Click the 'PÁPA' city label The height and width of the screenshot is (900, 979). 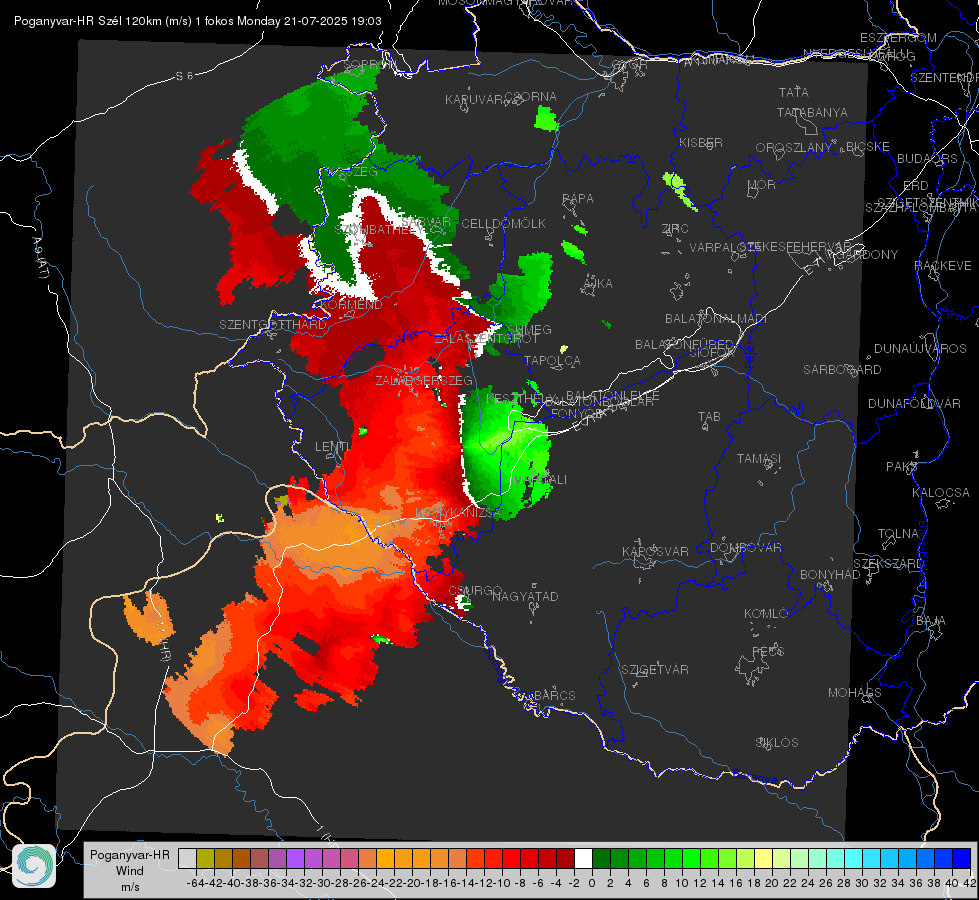[578, 198]
